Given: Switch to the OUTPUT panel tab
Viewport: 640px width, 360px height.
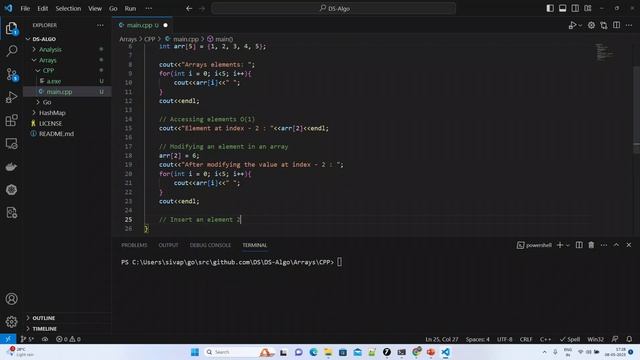Looking at the screenshot, I should tap(168, 245).
